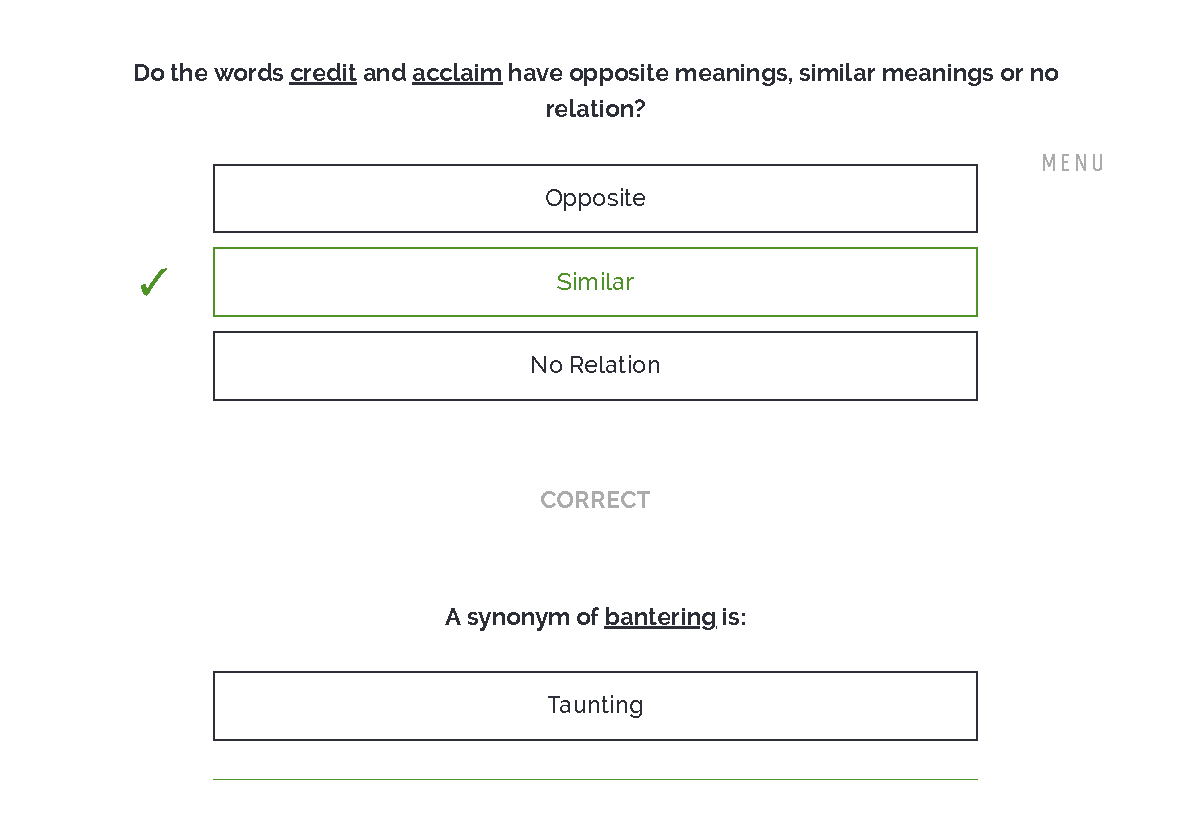This screenshot has width=1190, height=838.
Task: Click the green checkmark beside Similar
Action: (x=153, y=282)
